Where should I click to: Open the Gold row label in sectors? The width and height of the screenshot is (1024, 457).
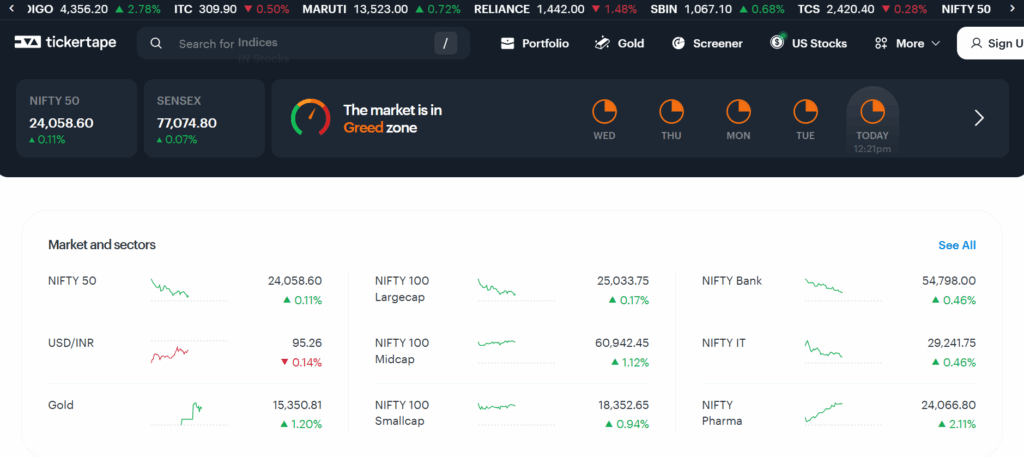[x=61, y=405]
